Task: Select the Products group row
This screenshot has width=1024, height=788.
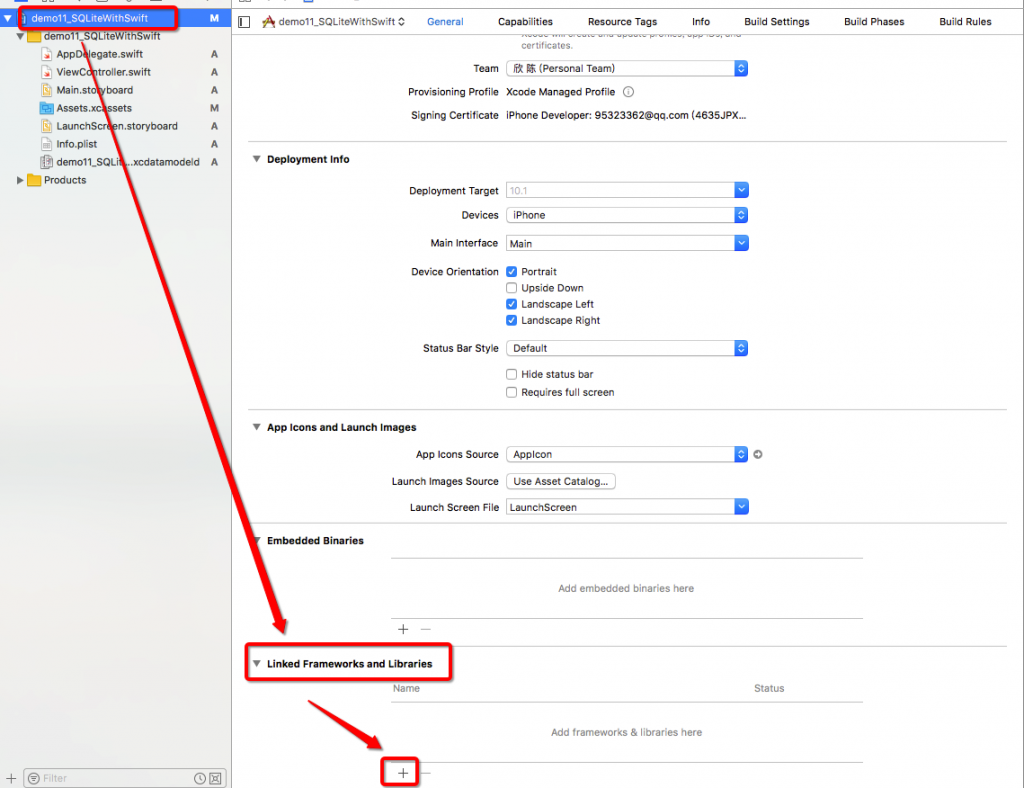Action: coord(116,180)
